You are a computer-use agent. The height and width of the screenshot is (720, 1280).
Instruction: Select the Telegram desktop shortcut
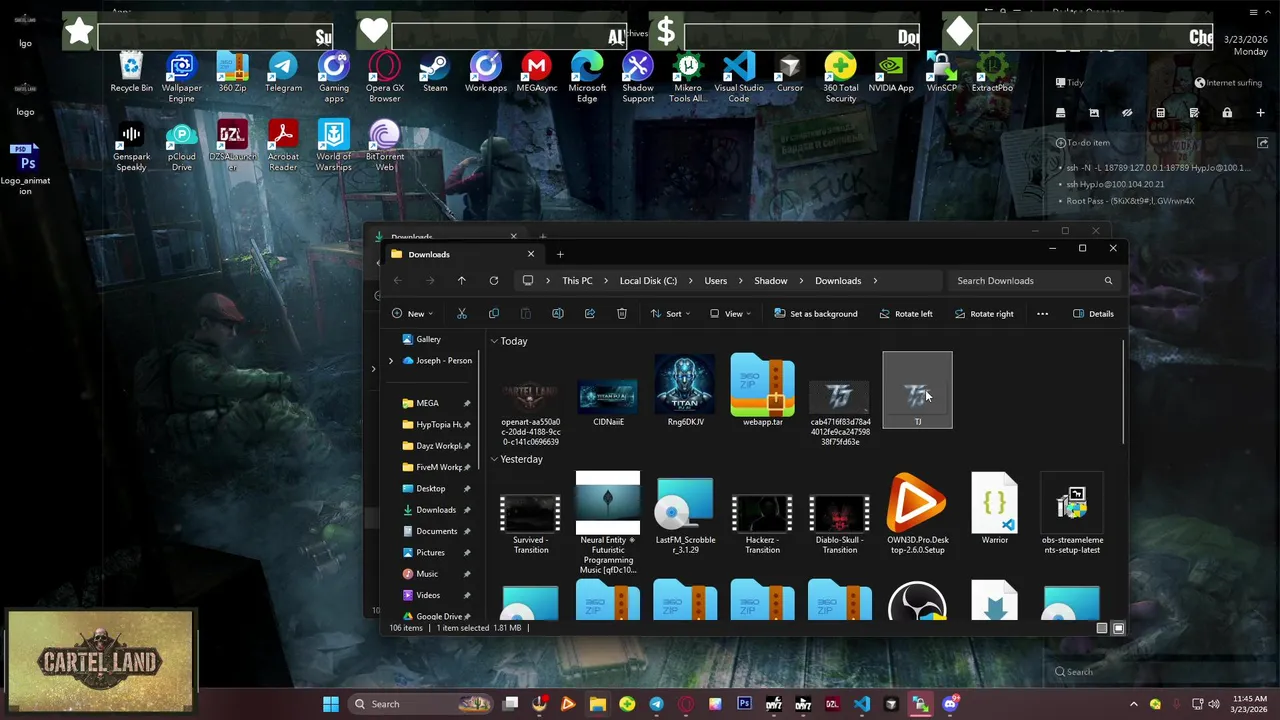coord(283,73)
